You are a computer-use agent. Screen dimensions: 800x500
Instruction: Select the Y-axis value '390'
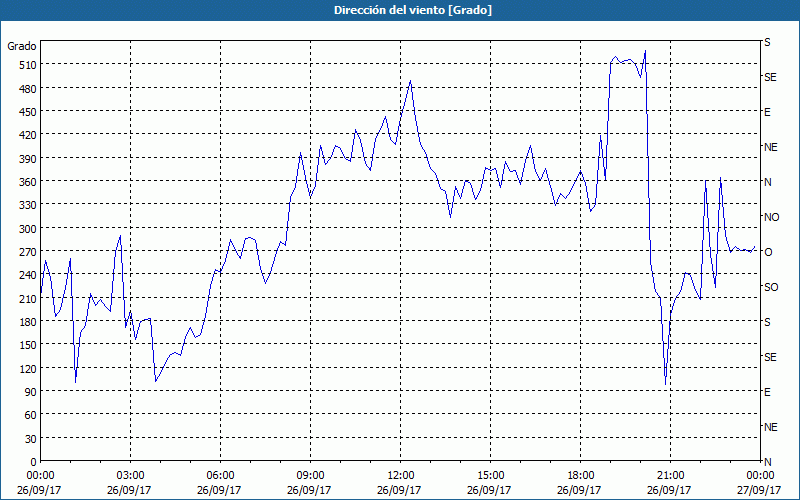coord(28,159)
